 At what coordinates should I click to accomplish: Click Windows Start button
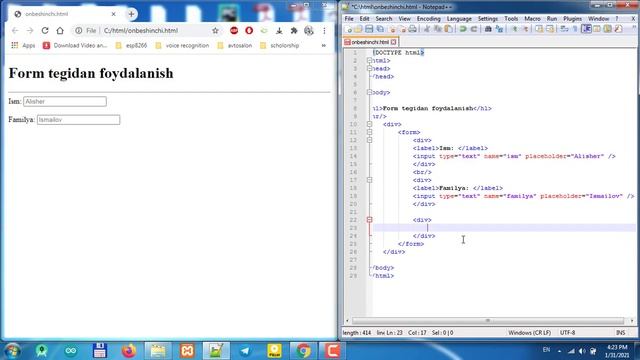tap(12, 351)
